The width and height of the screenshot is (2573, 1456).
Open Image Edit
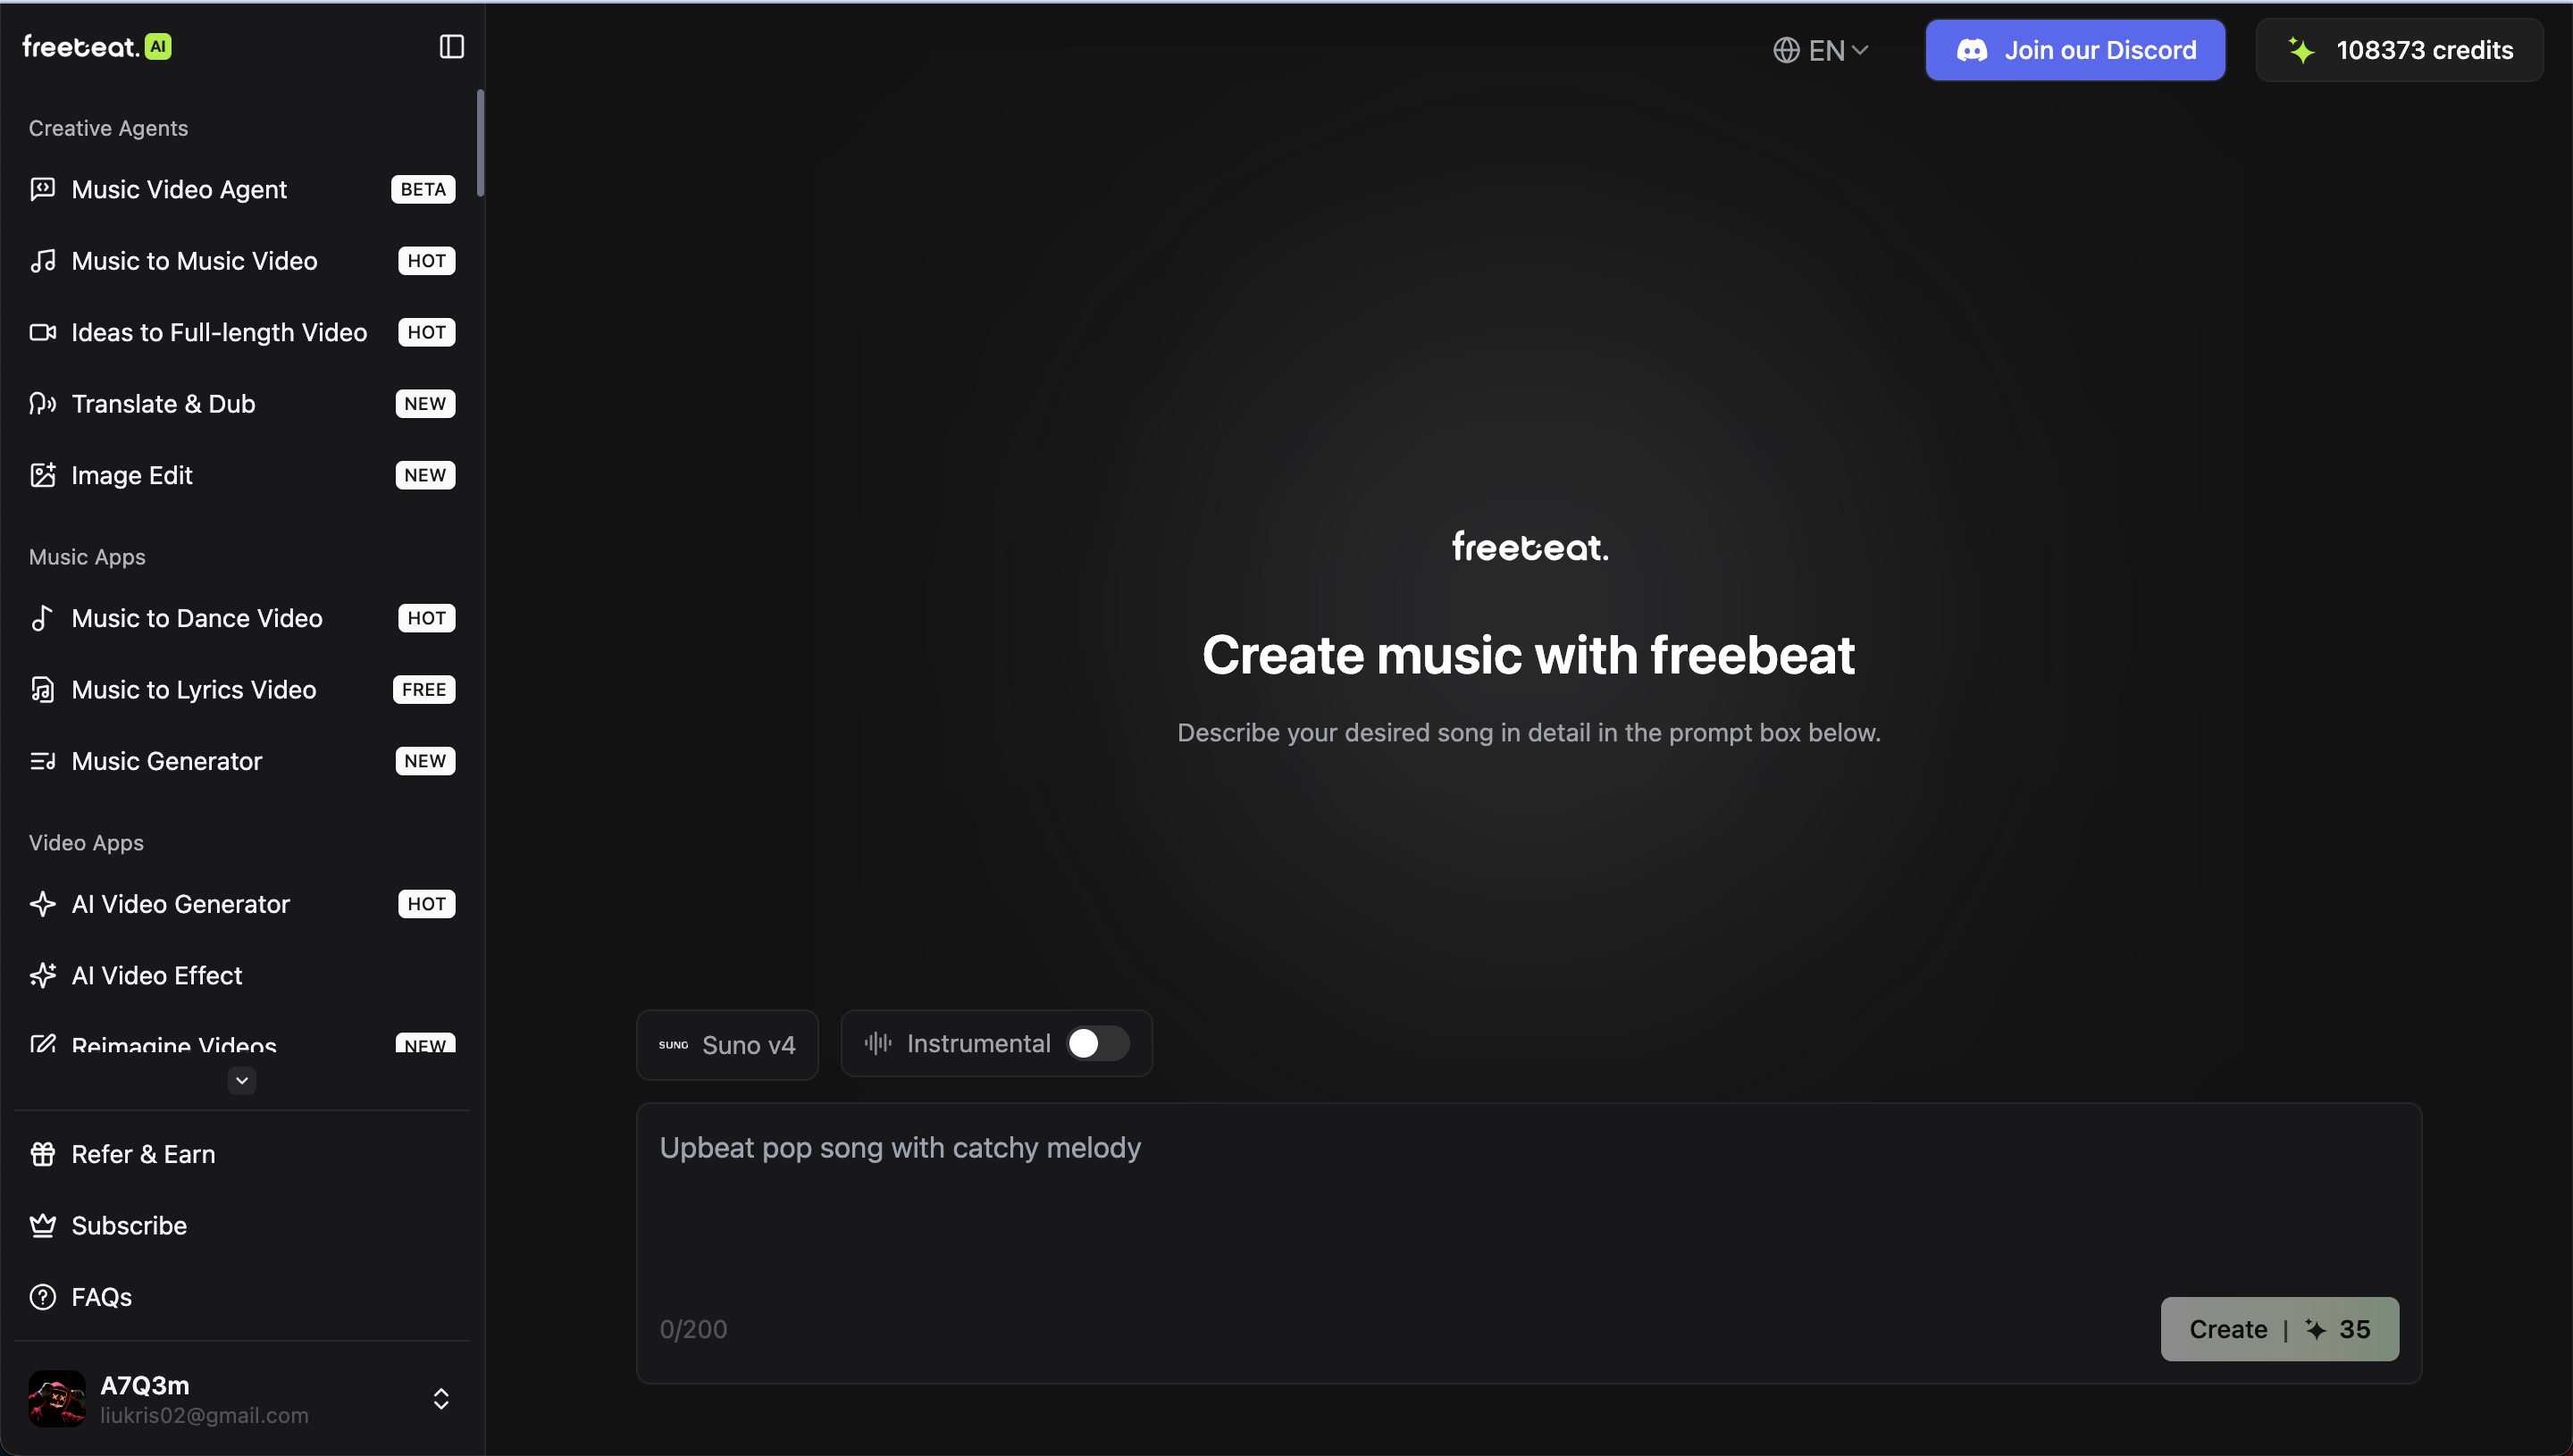[x=242, y=475]
